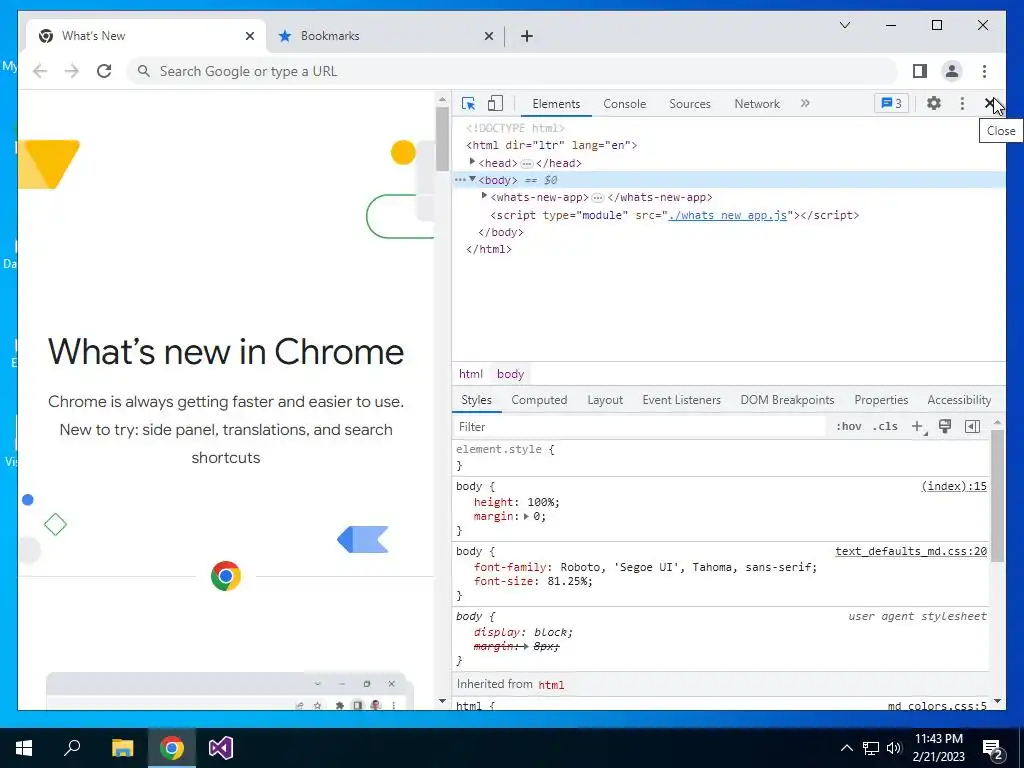Open the Windows Start menu
This screenshot has height=768, width=1024.
(x=24, y=748)
